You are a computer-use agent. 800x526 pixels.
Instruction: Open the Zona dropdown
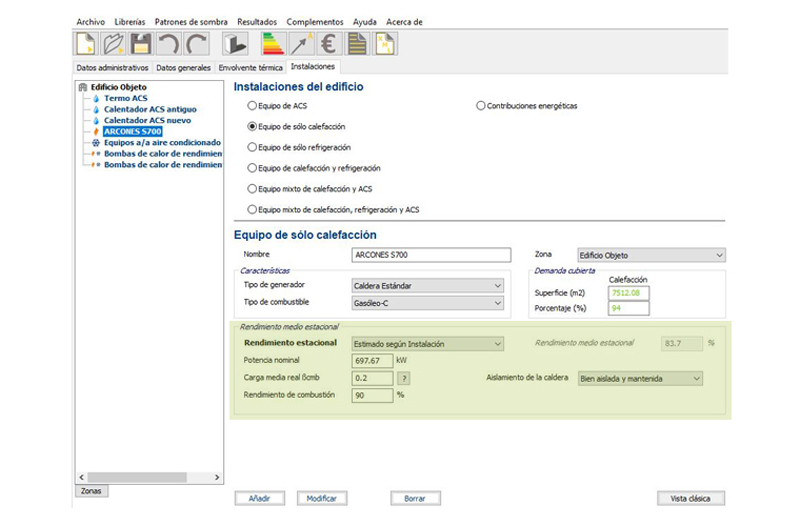click(x=651, y=255)
